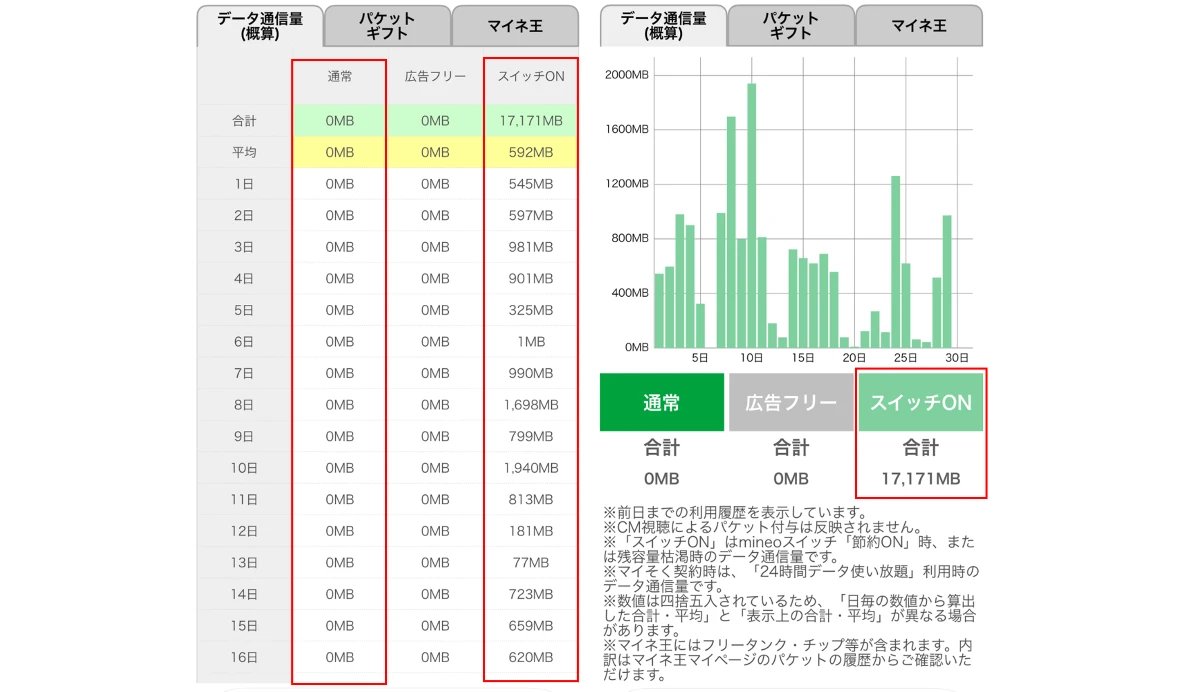Image resolution: width=1200 pixels, height=692 pixels.
Task: Select the 通常 column header in the table
Action: (x=340, y=77)
